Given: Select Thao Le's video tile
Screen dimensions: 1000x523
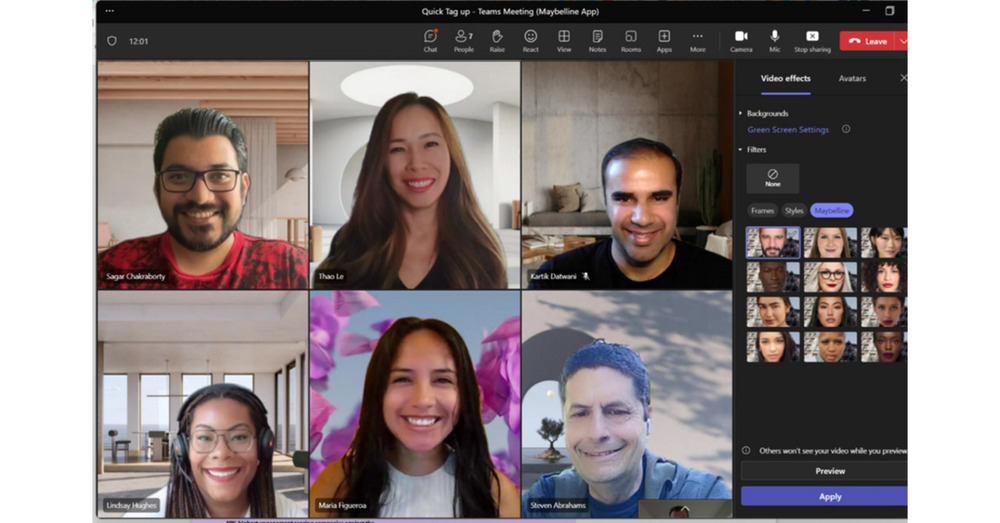Looking at the screenshot, I should click(x=415, y=175).
